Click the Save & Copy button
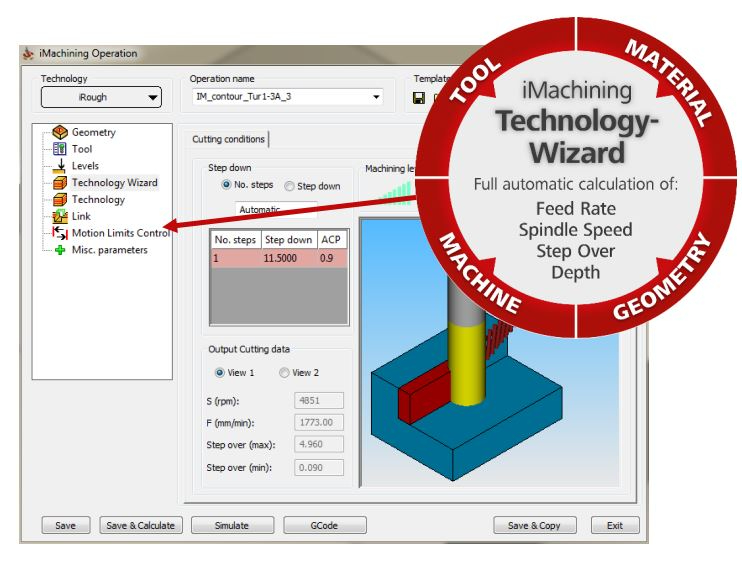Viewport: 742px width, 583px height. point(535,525)
